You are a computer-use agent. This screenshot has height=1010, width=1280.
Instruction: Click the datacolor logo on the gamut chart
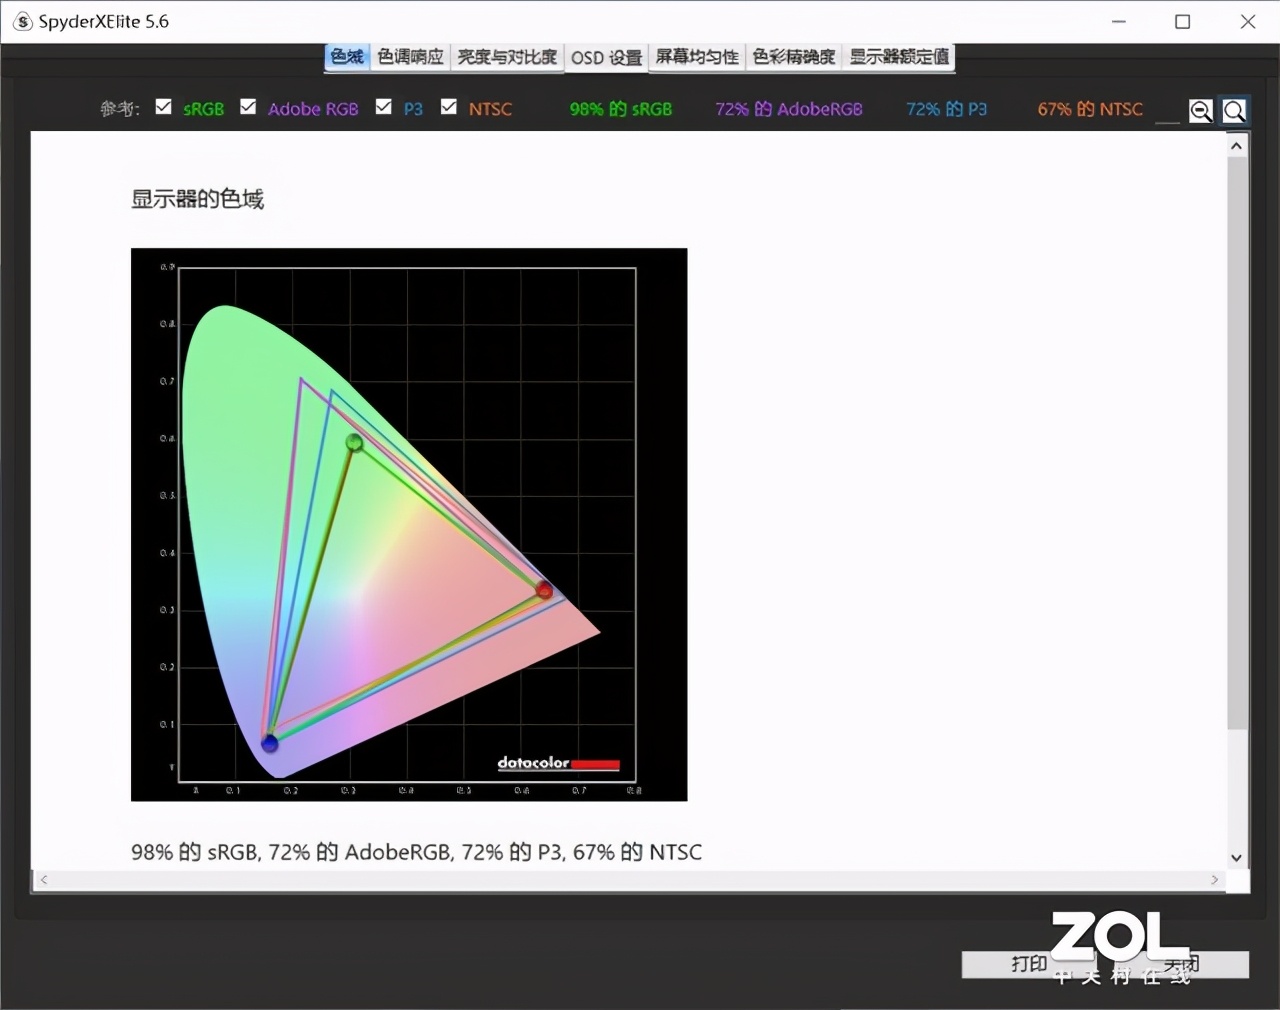pyautogui.click(x=557, y=763)
